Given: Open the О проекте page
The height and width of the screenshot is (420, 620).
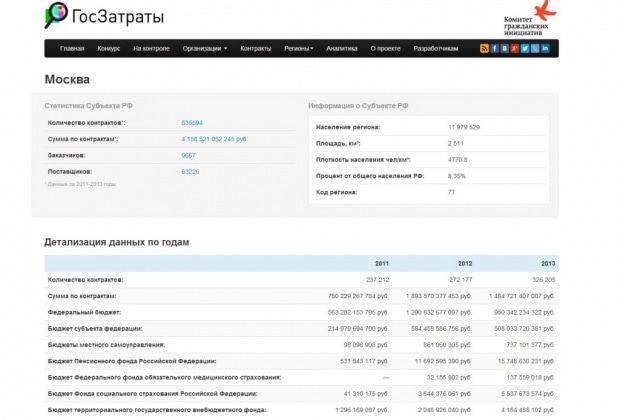Looking at the screenshot, I should (x=385, y=48).
